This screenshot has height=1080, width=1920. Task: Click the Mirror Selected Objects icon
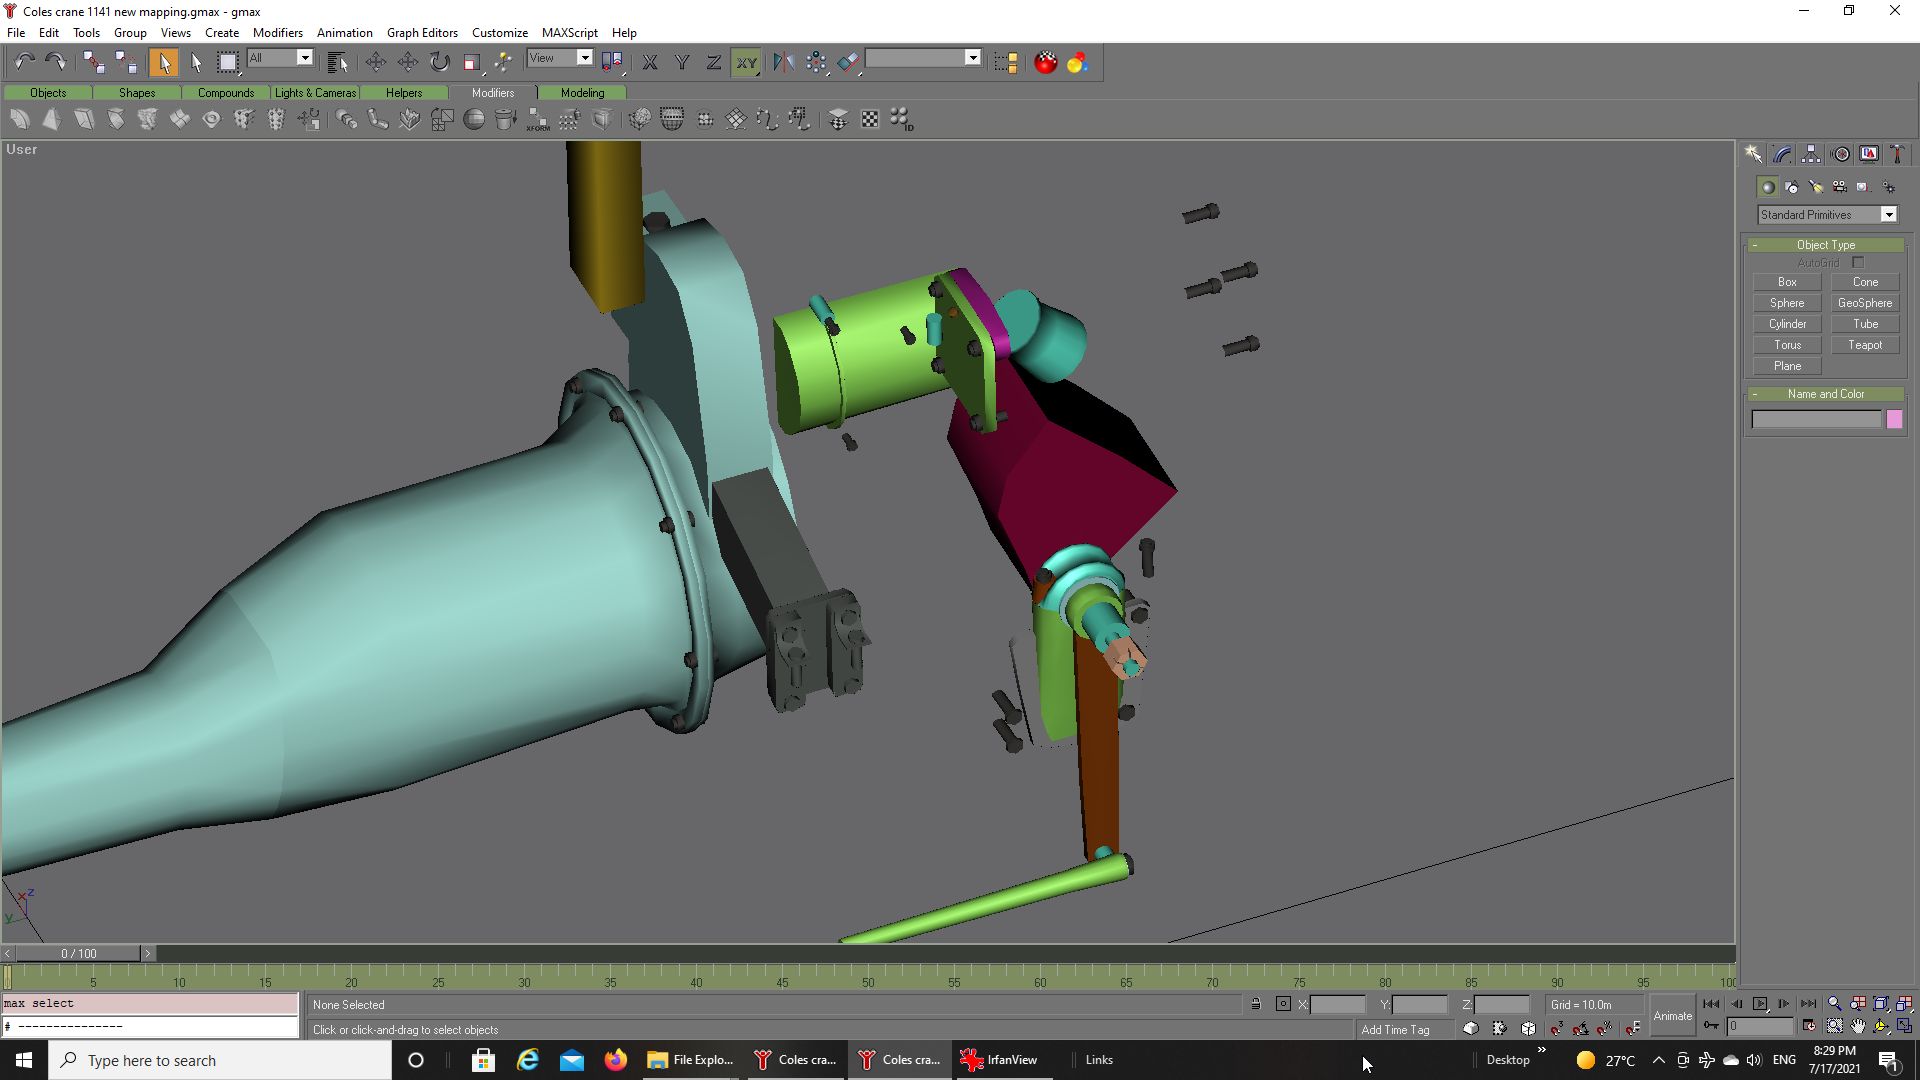click(783, 62)
